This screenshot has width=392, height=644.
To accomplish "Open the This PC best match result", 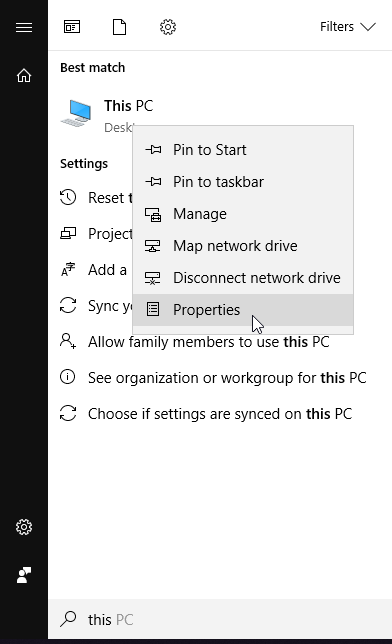I will coord(220,115).
